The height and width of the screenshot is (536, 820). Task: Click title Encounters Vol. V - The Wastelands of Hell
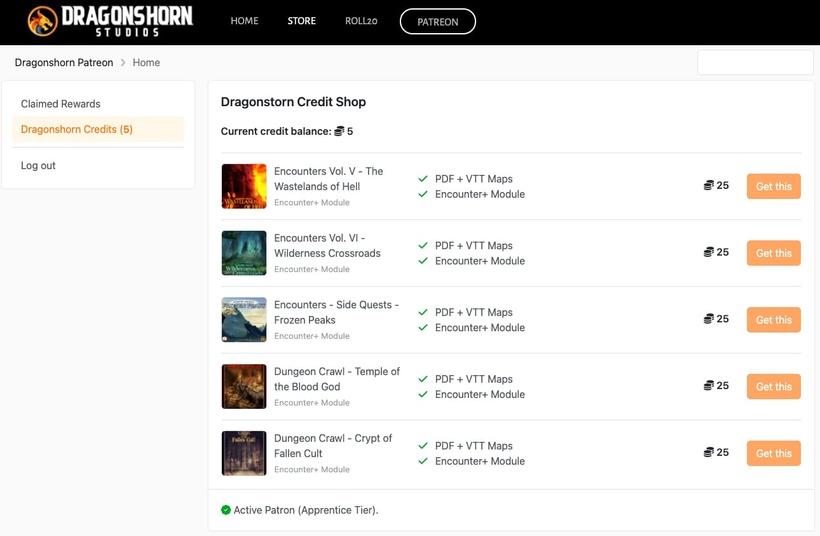coord(328,179)
